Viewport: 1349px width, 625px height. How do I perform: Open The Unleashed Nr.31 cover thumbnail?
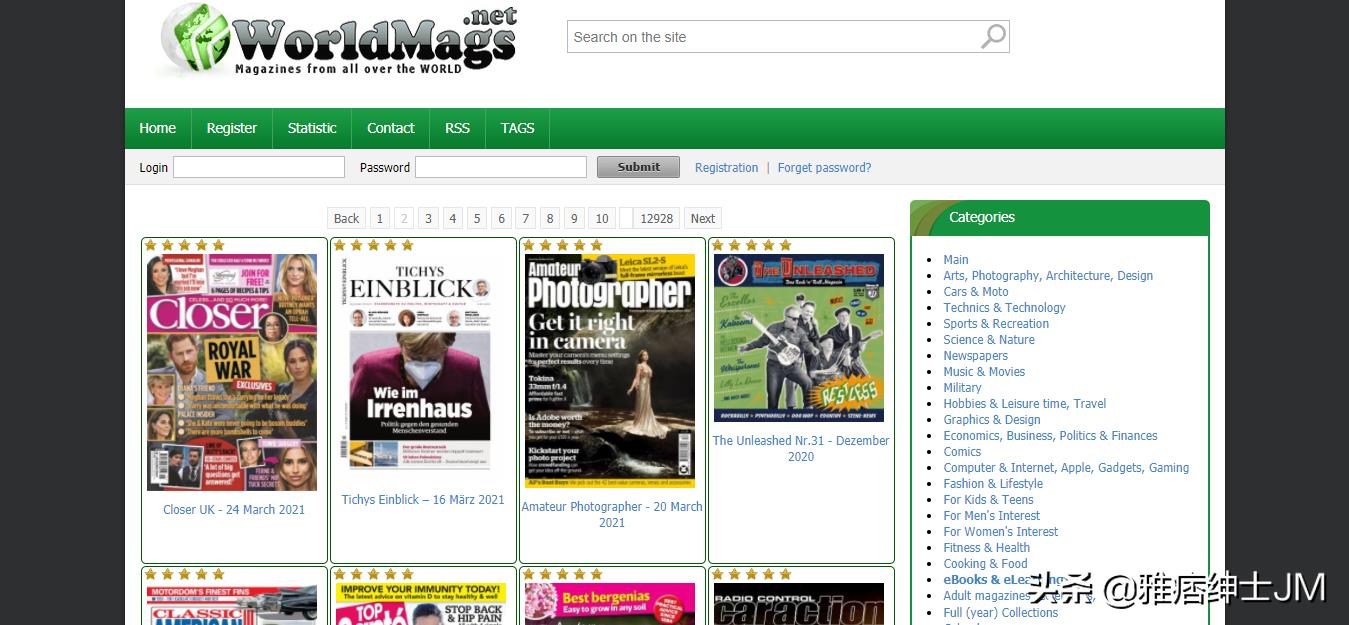click(798, 338)
